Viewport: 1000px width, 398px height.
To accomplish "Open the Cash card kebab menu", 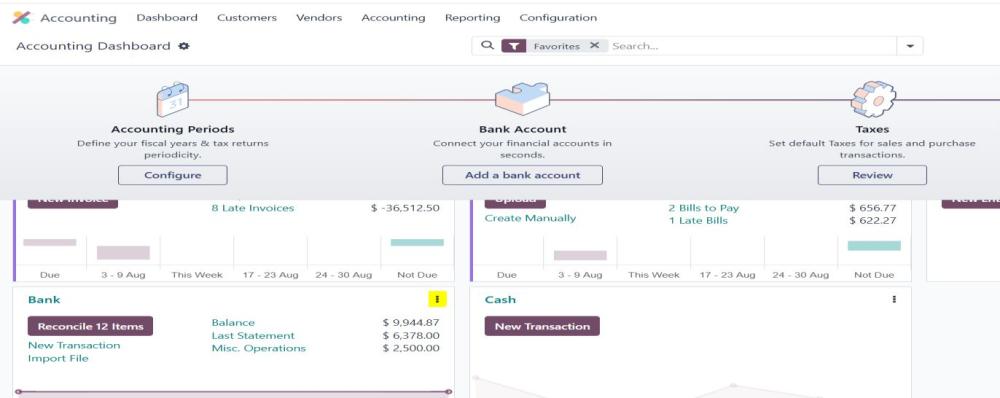I will 894,299.
